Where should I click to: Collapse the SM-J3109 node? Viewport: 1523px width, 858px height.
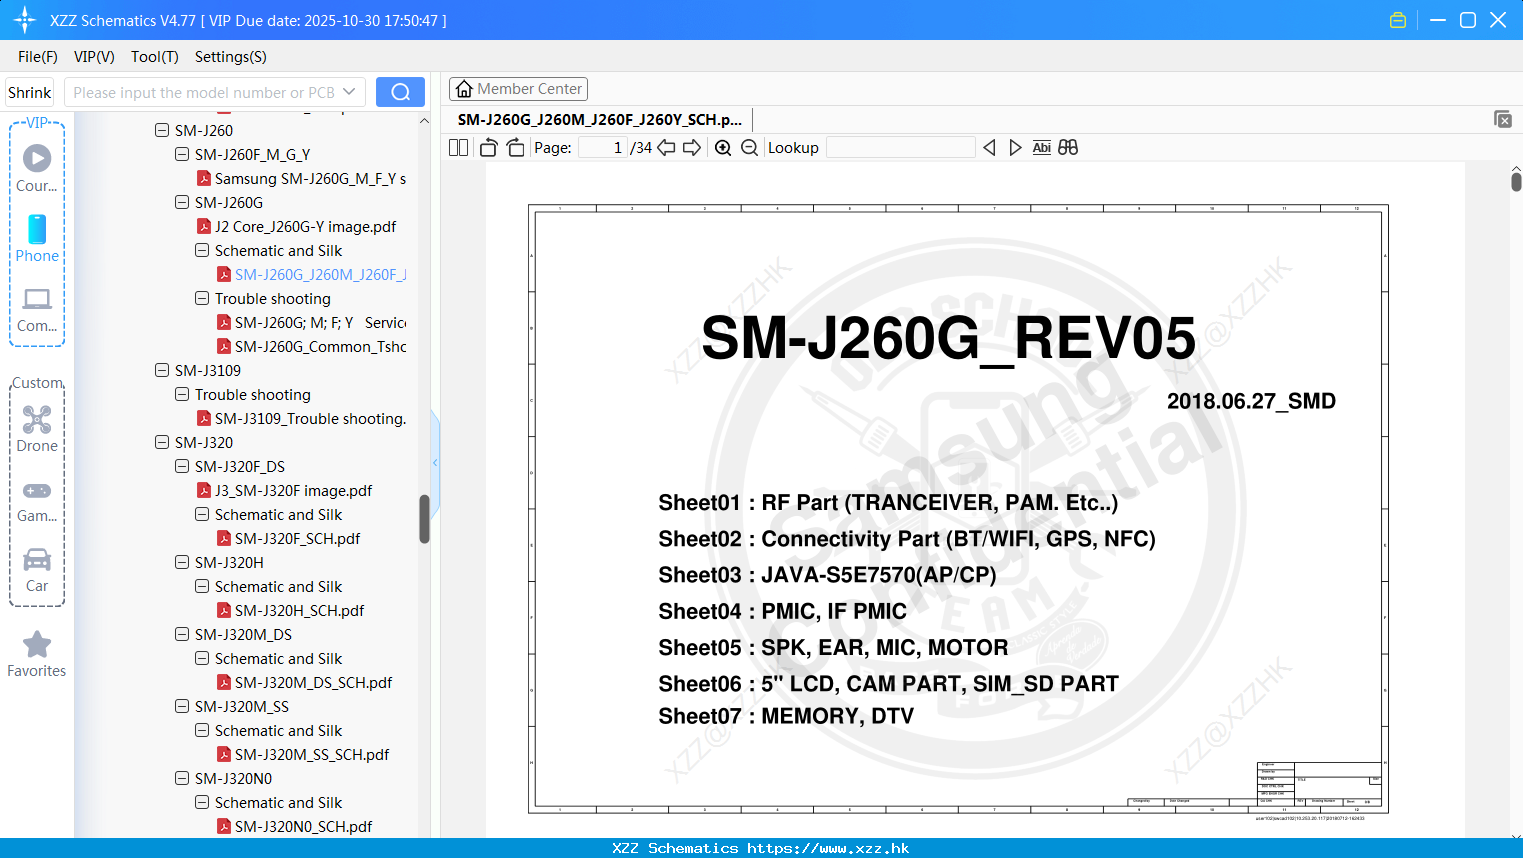click(x=162, y=370)
